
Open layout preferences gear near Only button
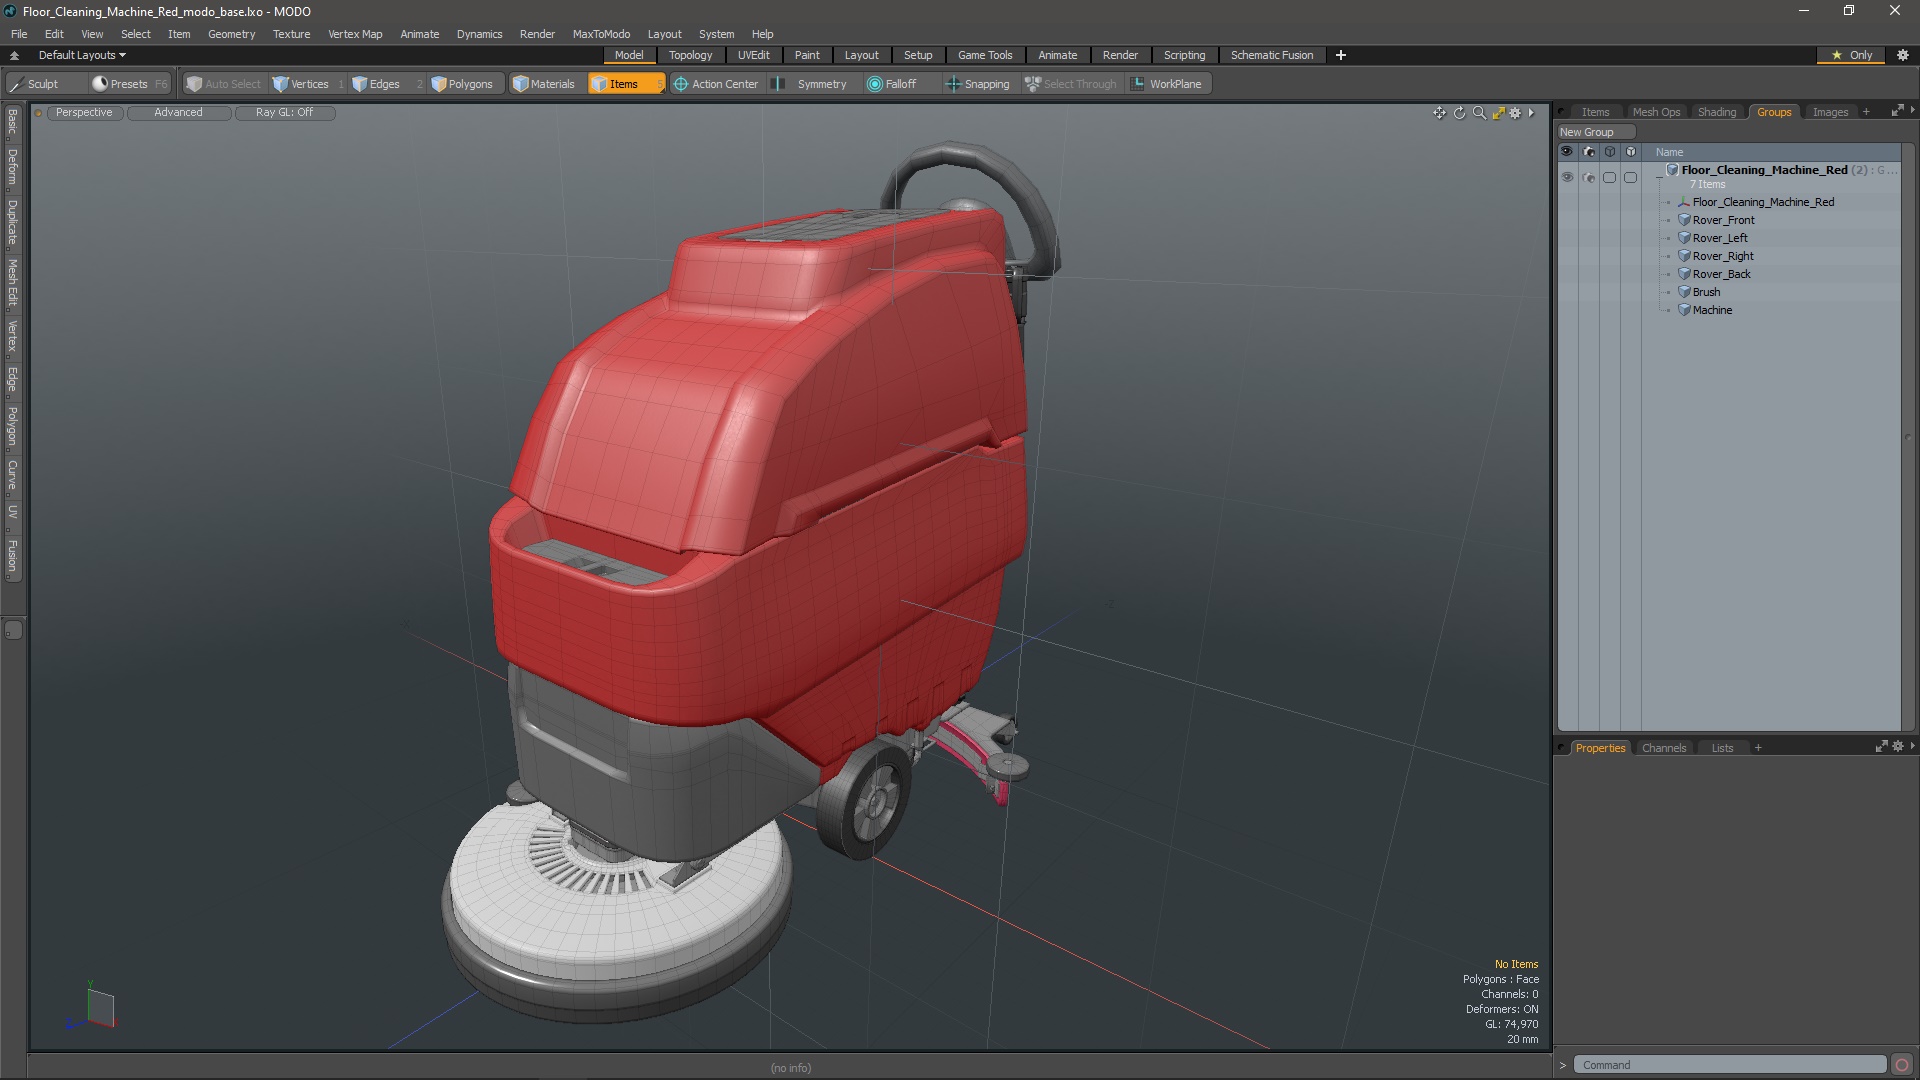(1903, 55)
